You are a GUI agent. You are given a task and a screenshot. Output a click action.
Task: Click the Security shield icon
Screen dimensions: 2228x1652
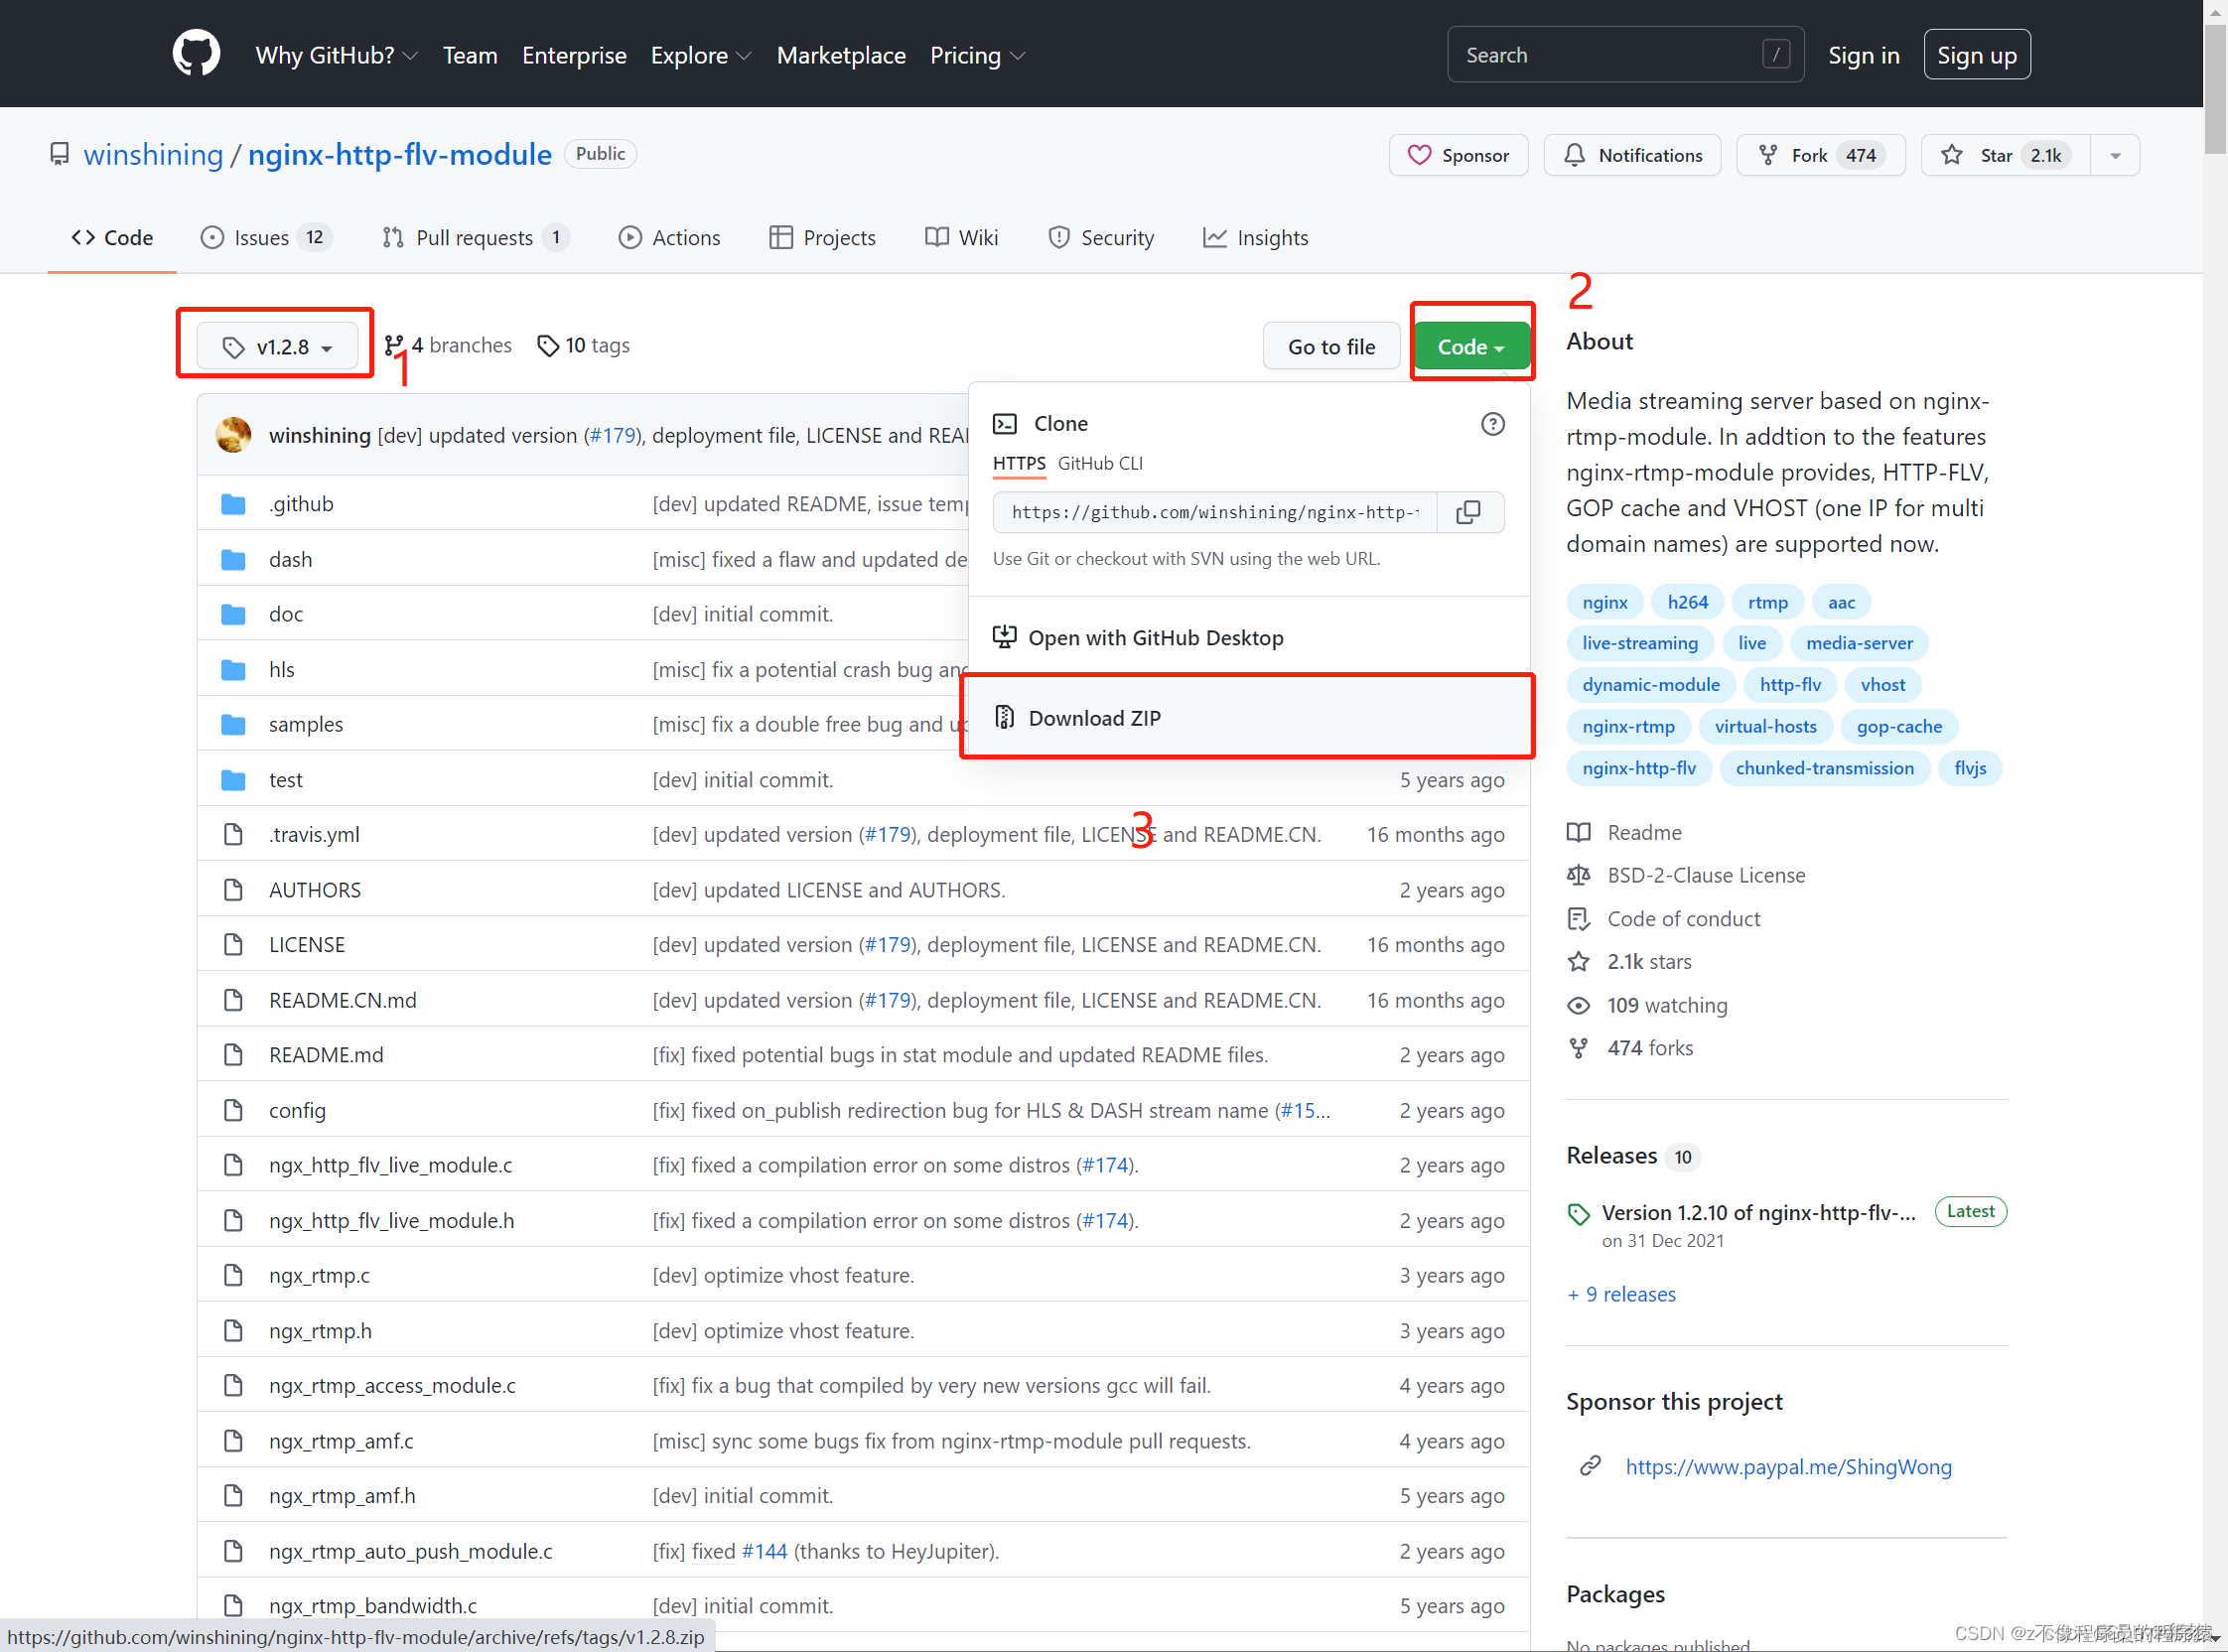[1059, 237]
